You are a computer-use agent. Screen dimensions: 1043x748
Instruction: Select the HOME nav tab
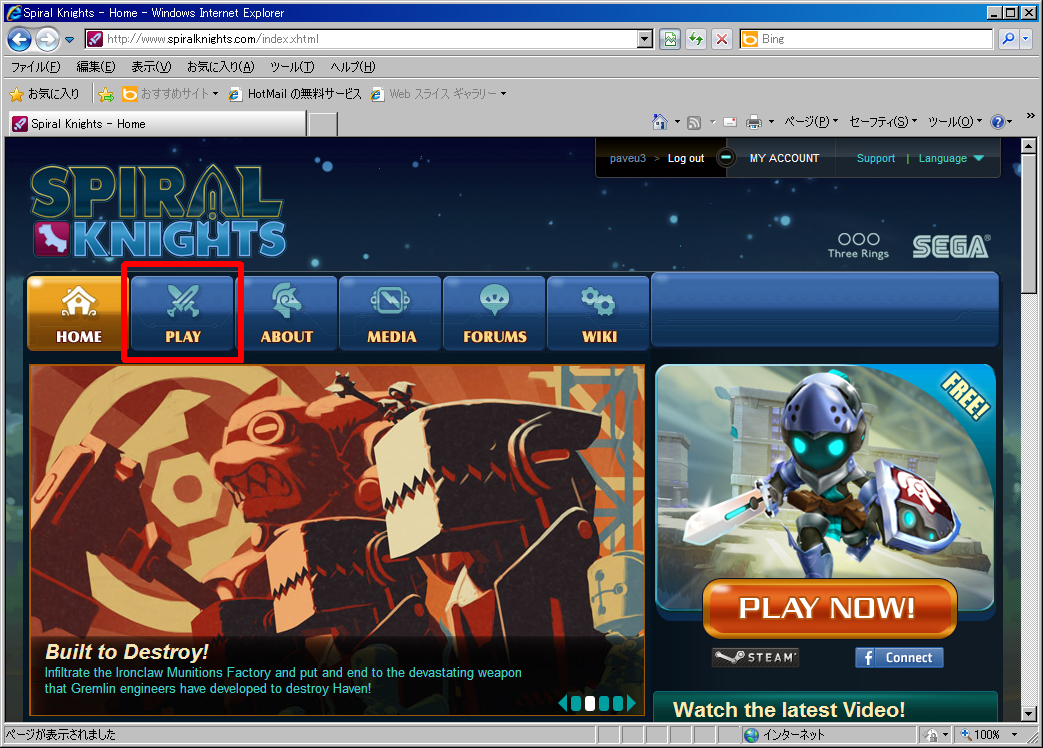78,313
